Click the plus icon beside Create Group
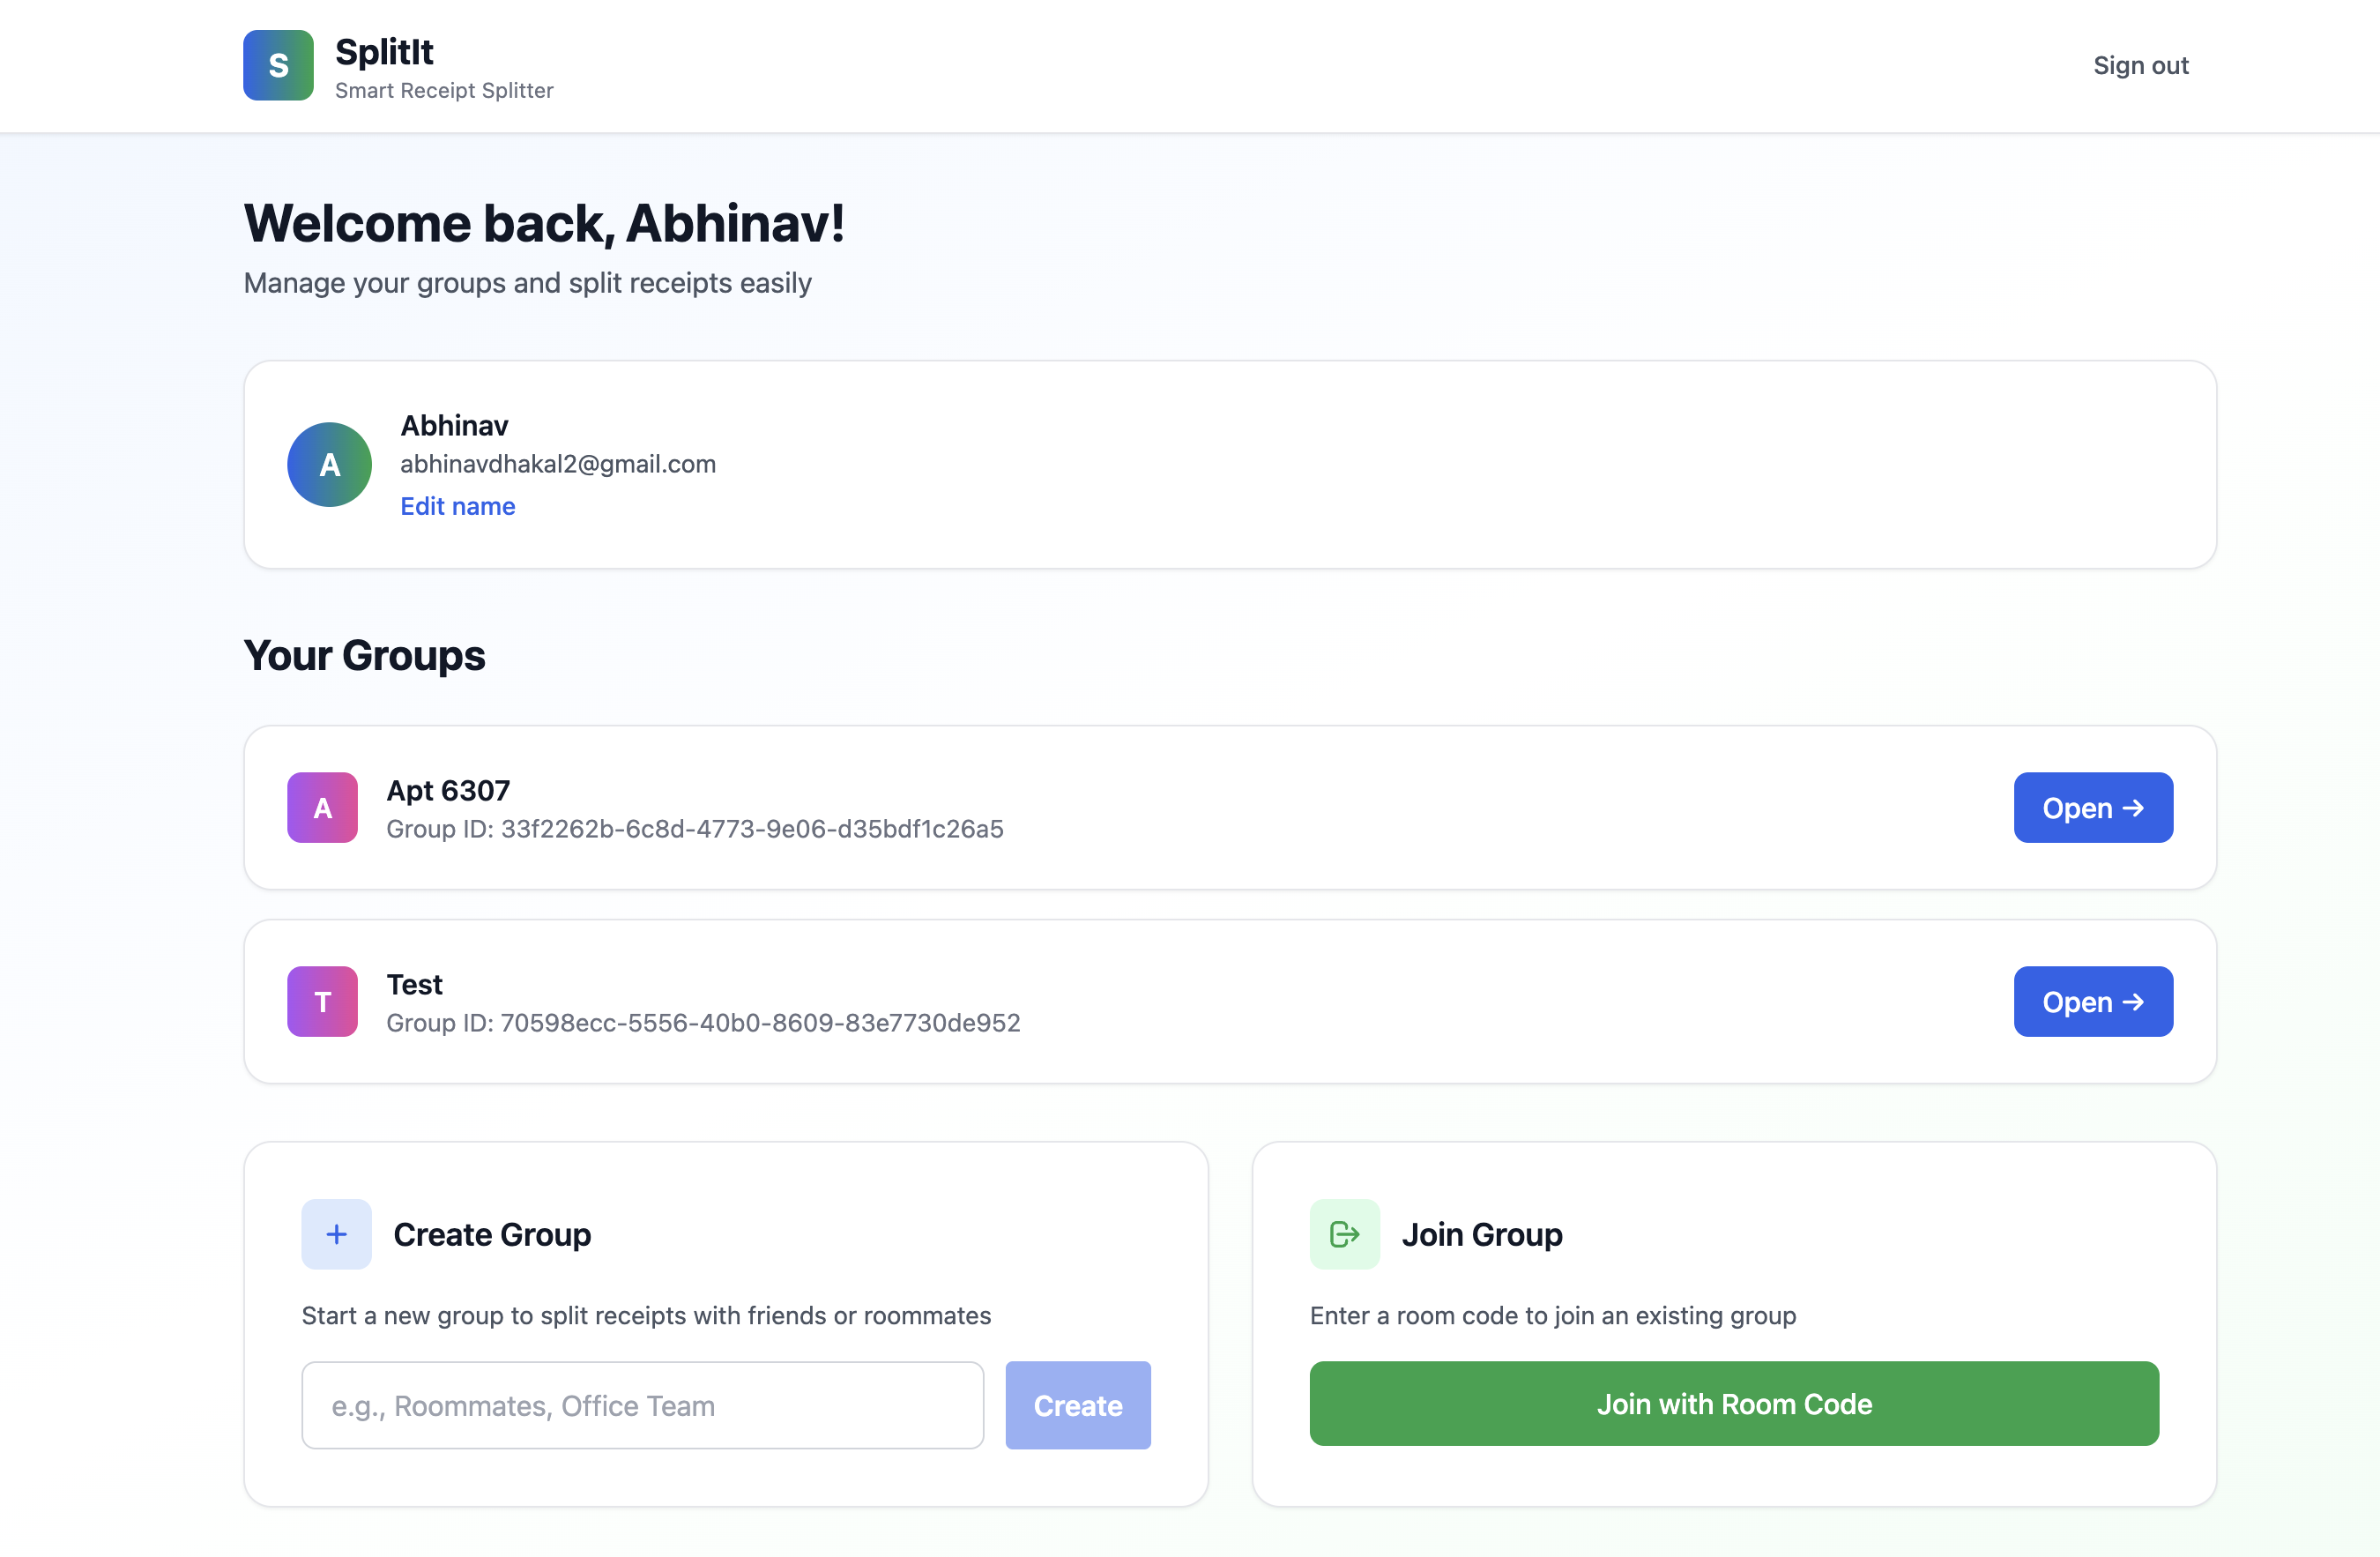 [x=336, y=1234]
